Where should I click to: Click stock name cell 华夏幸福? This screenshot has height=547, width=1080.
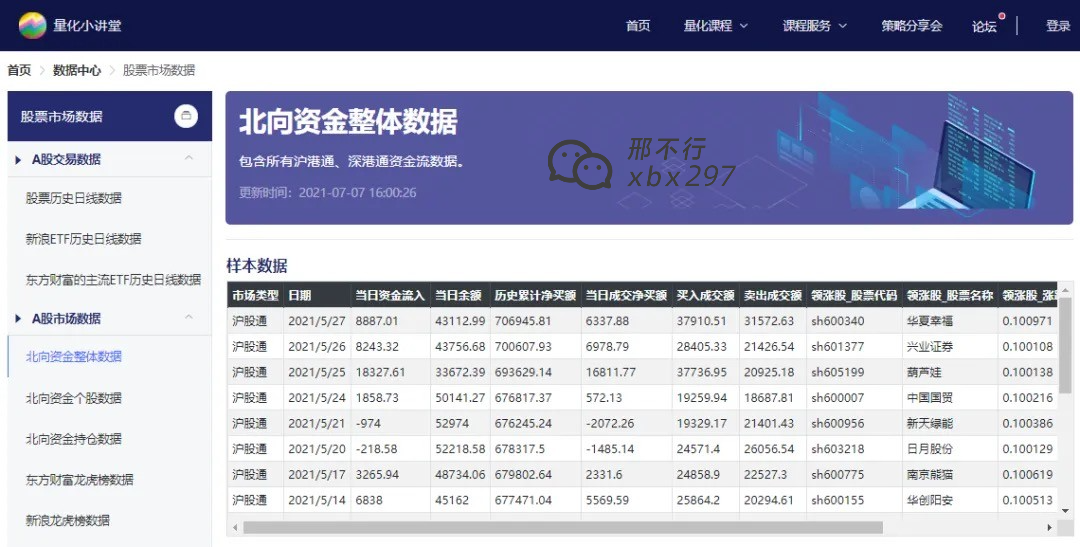pyautogui.click(x=950, y=321)
